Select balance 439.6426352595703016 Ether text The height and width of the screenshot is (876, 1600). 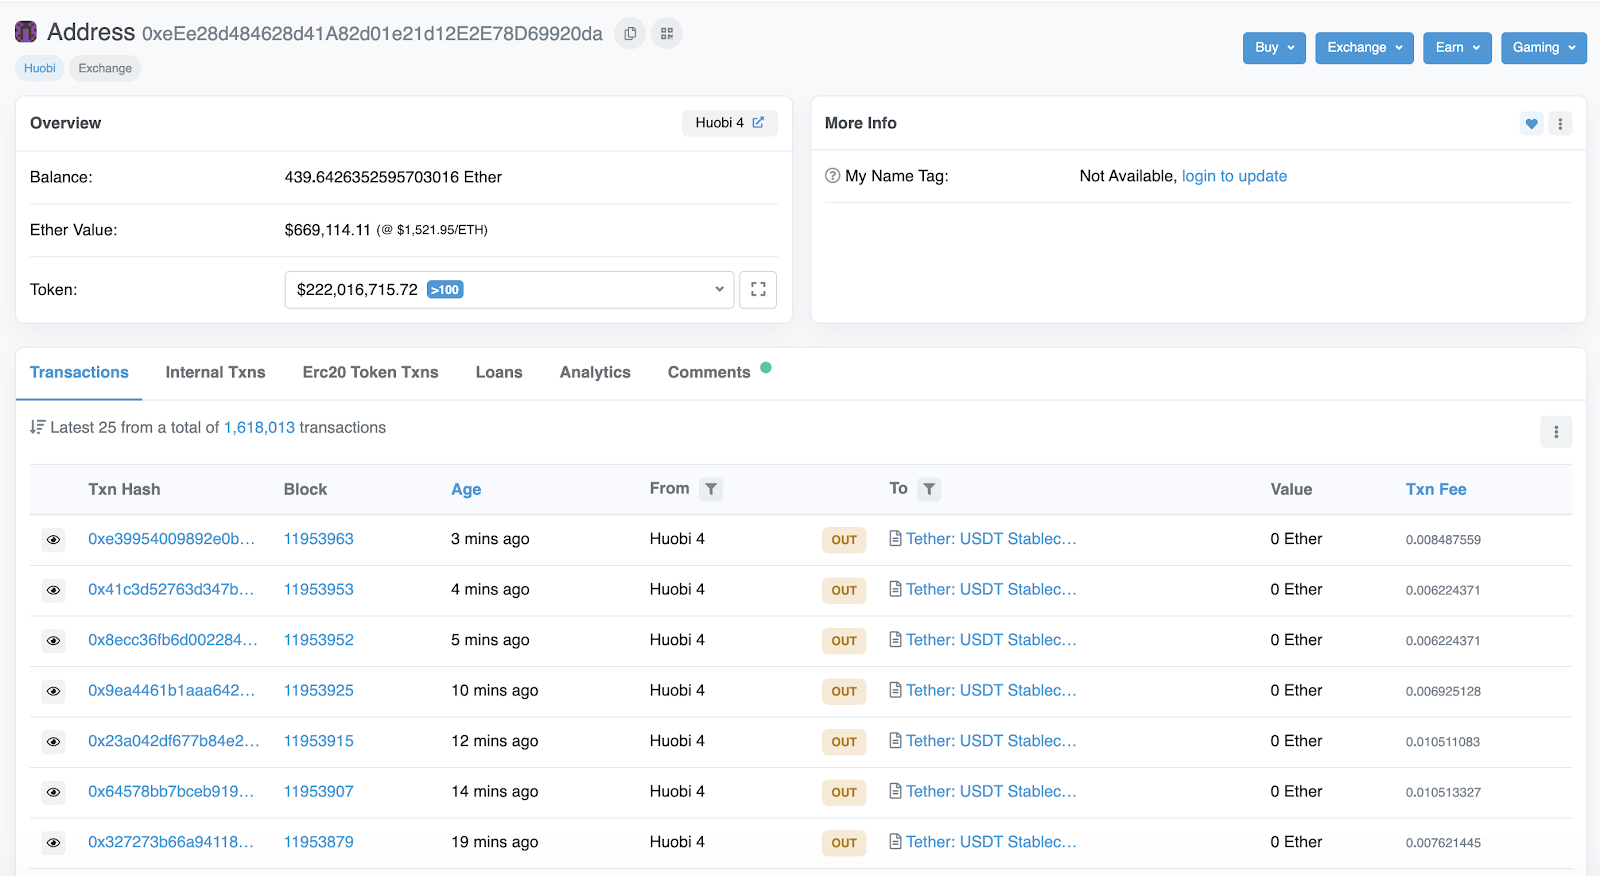[393, 177]
